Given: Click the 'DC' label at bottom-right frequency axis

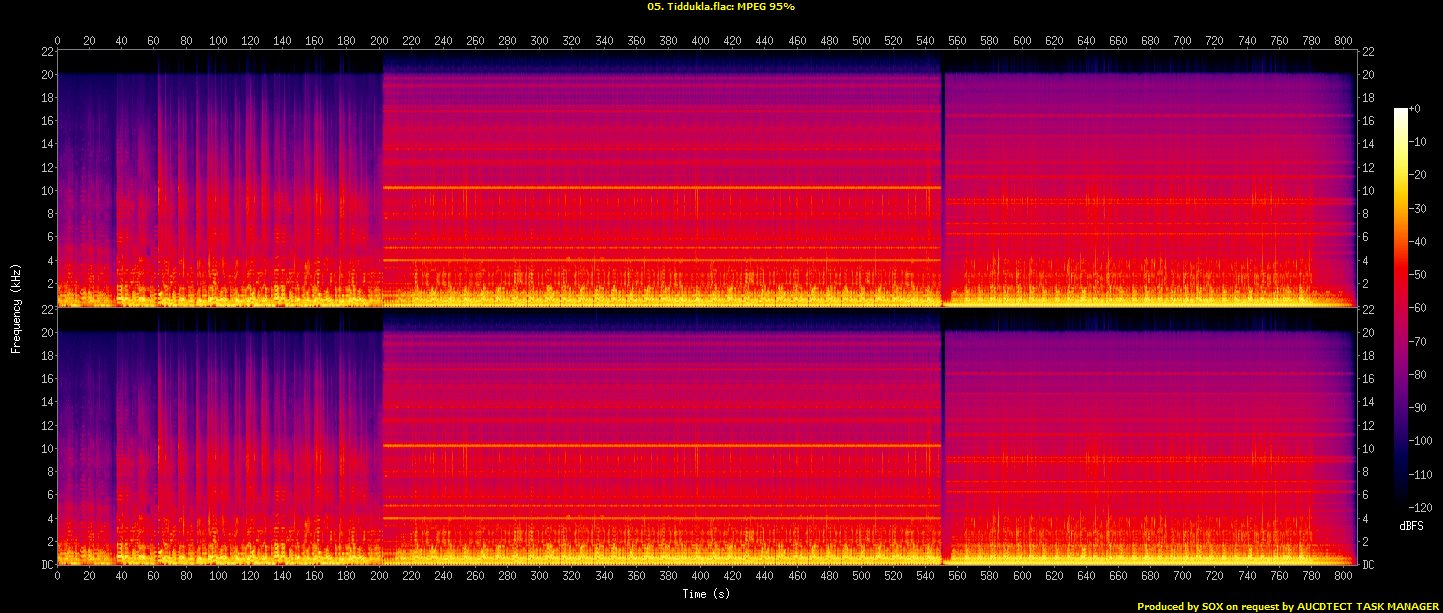Looking at the screenshot, I should click(x=1366, y=565).
